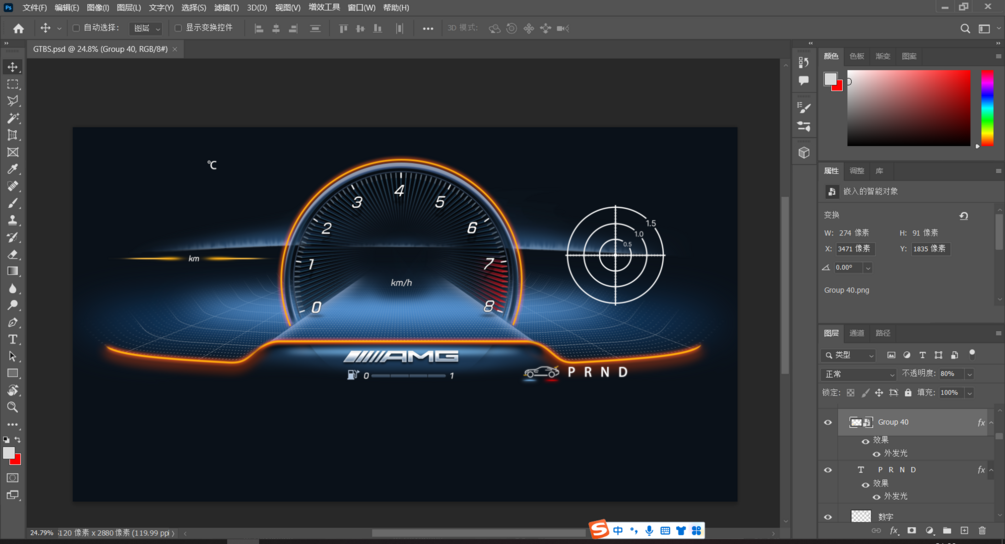Toggle 效果 visibility under P R N D

click(865, 484)
